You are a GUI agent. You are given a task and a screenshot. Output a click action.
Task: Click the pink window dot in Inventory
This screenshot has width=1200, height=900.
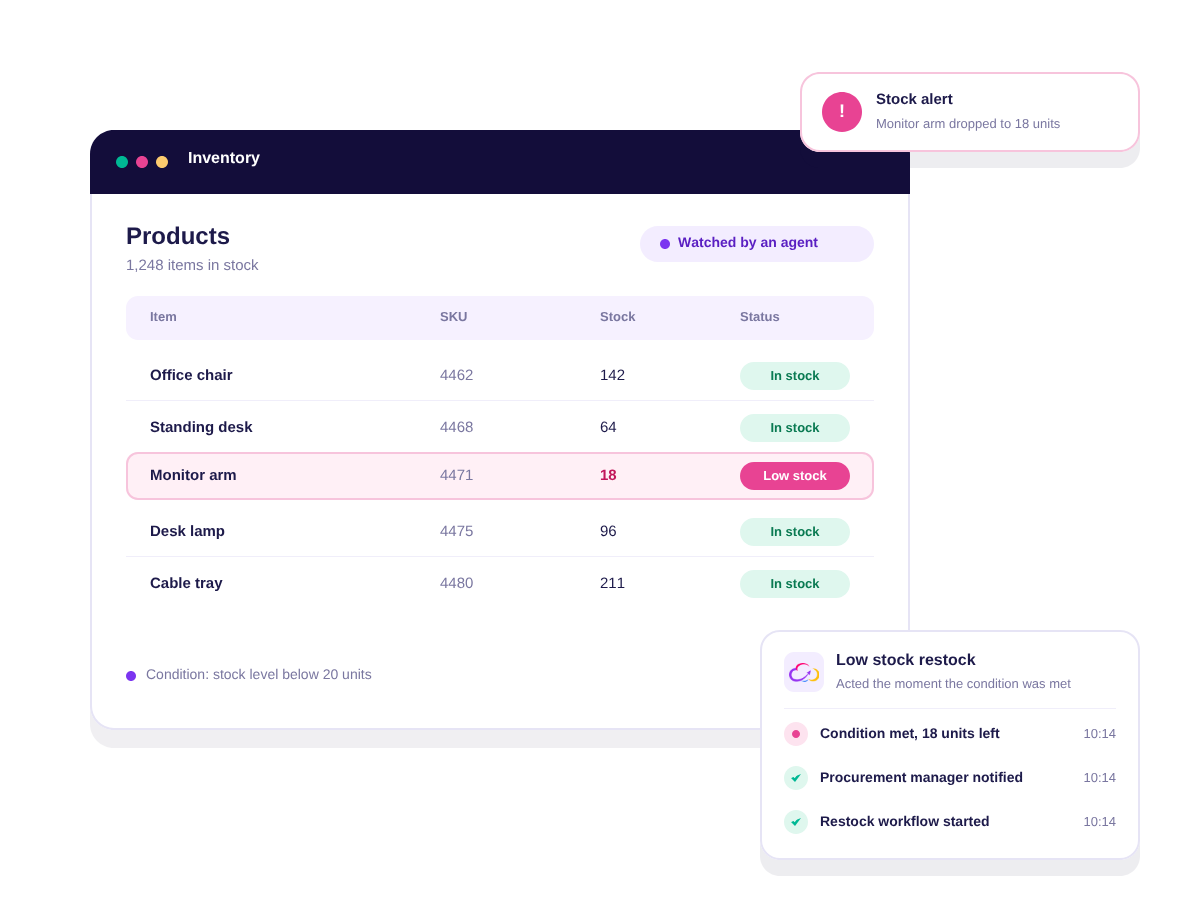tap(142, 162)
